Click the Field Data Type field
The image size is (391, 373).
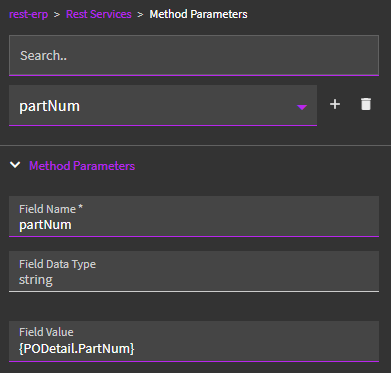point(194,271)
